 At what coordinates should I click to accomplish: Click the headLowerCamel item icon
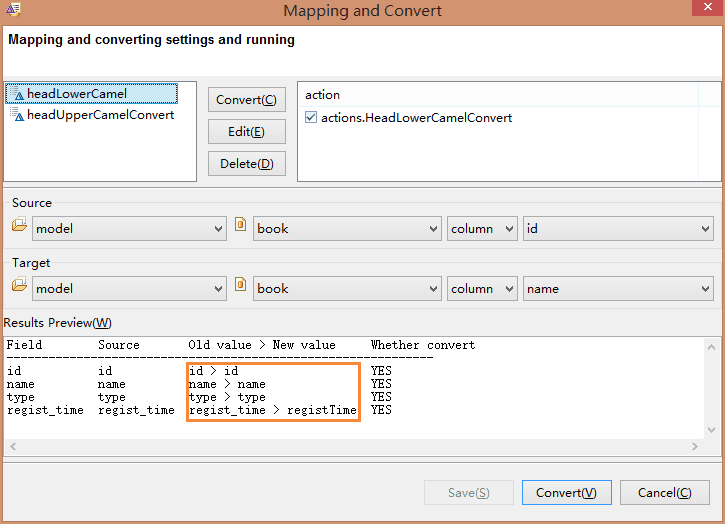tap(17, 93)
